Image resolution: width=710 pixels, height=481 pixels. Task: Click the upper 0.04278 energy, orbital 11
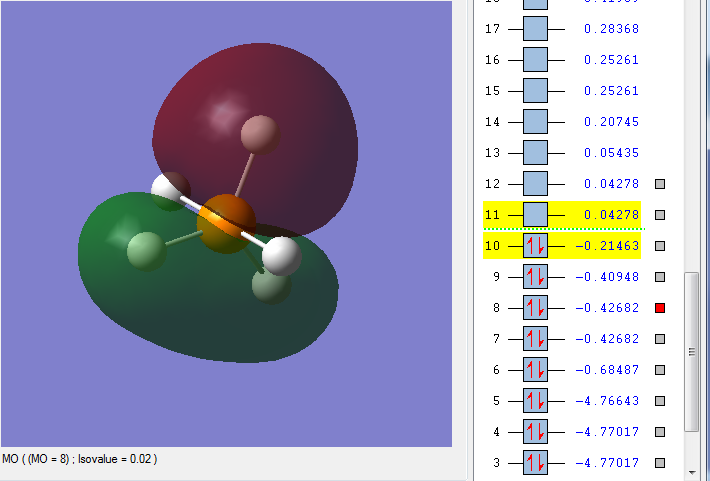(611, 215)
